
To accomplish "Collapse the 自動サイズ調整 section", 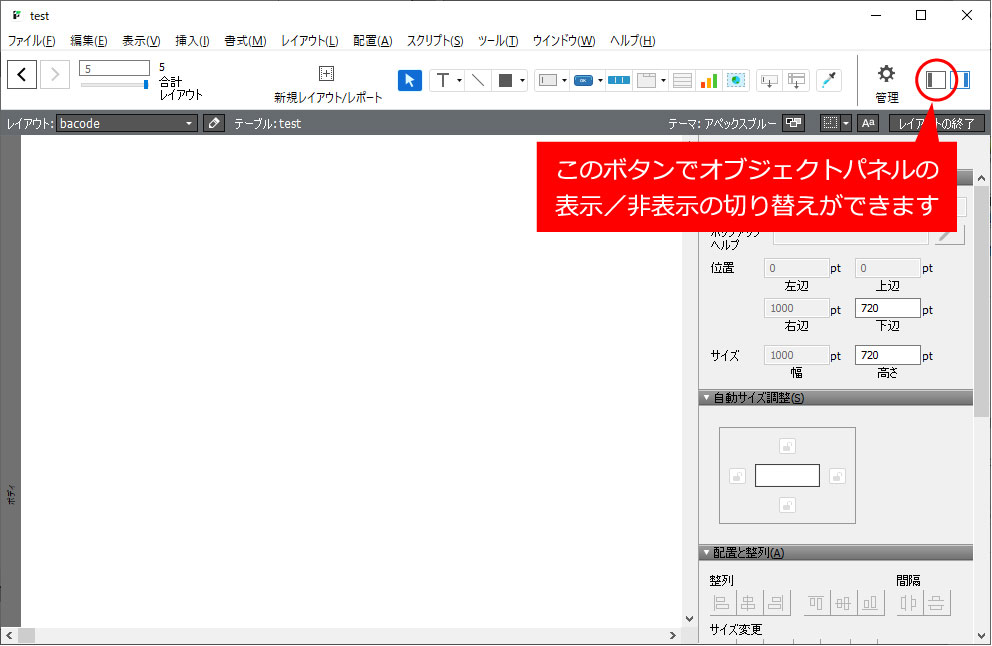I will coord(707,398).
